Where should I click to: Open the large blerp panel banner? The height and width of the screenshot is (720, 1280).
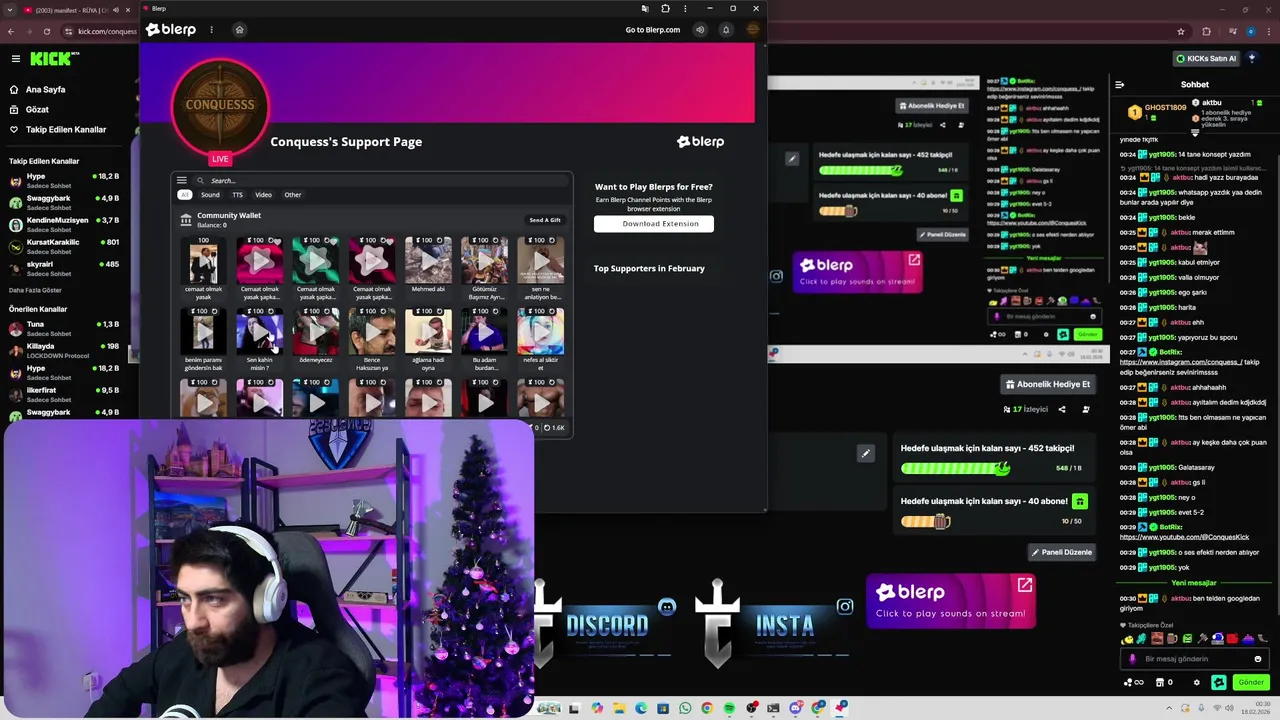(950, 601)
